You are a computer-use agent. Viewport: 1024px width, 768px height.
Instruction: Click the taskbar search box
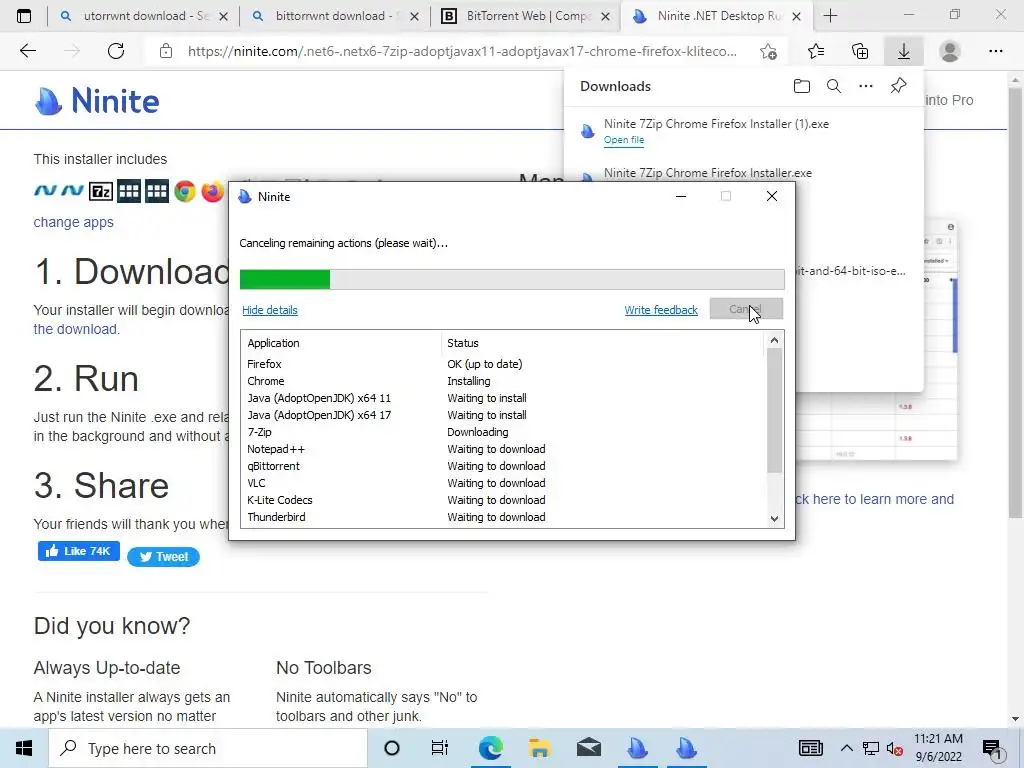(208, 748)
